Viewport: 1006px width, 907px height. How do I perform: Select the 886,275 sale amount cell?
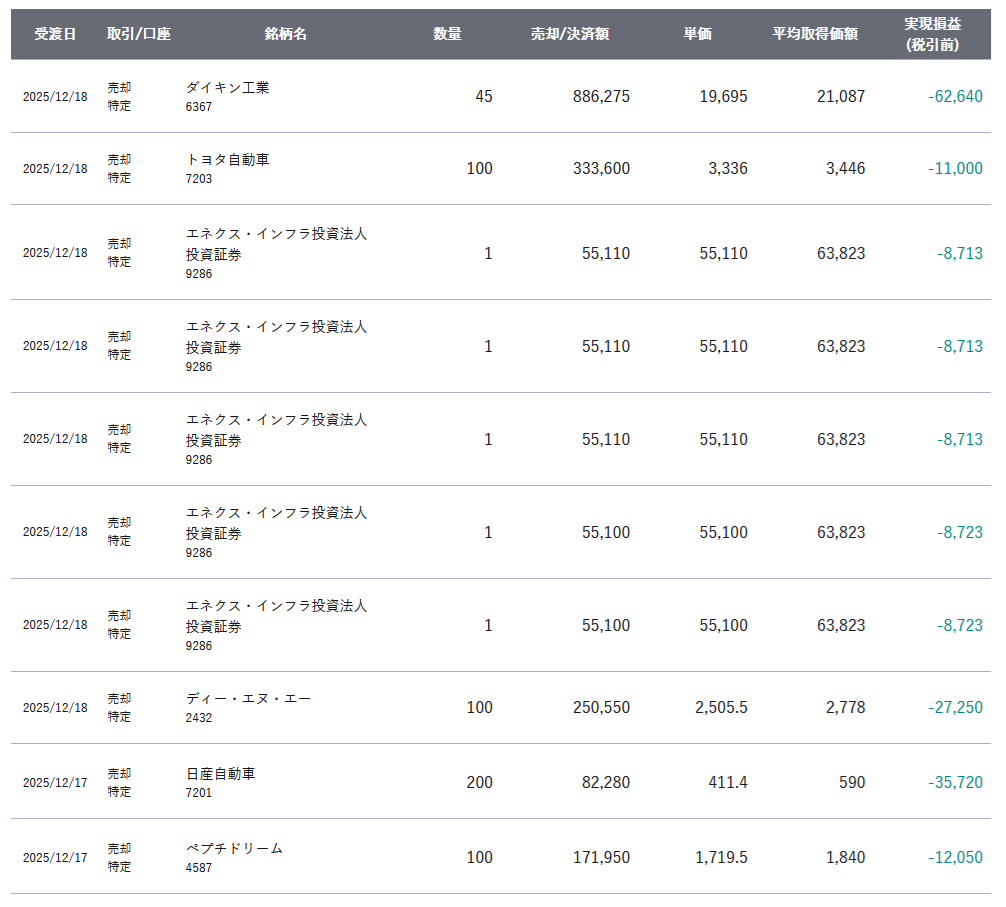601,97
